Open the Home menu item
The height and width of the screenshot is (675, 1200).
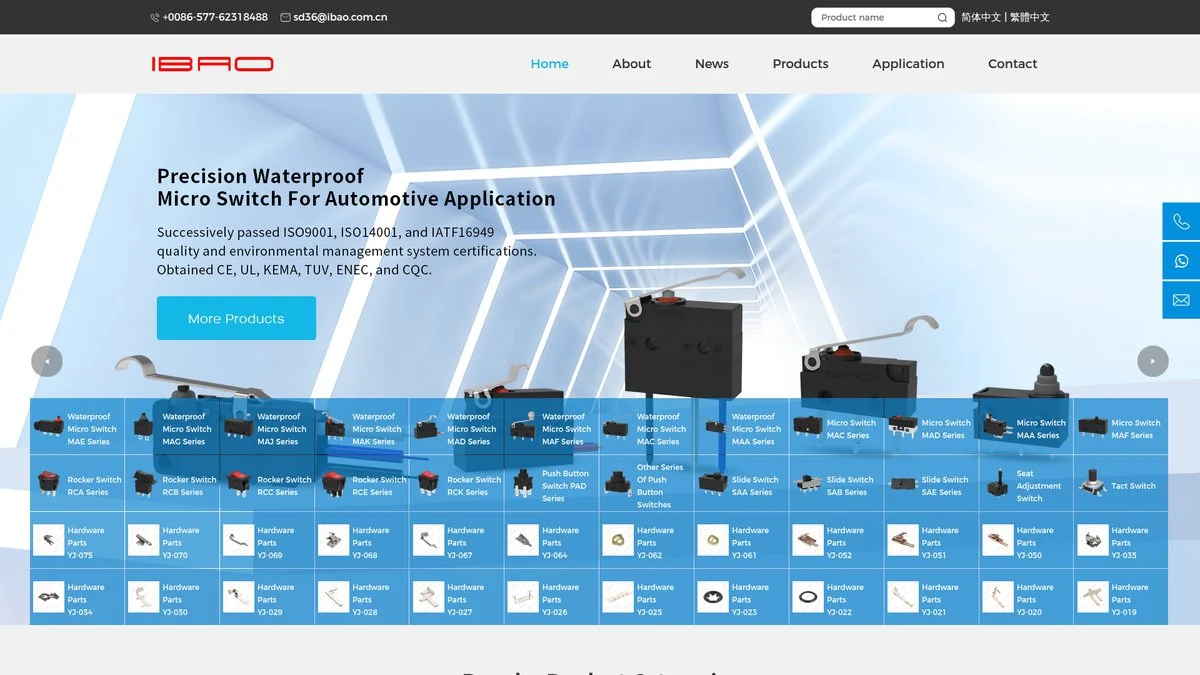coord(549,64)
